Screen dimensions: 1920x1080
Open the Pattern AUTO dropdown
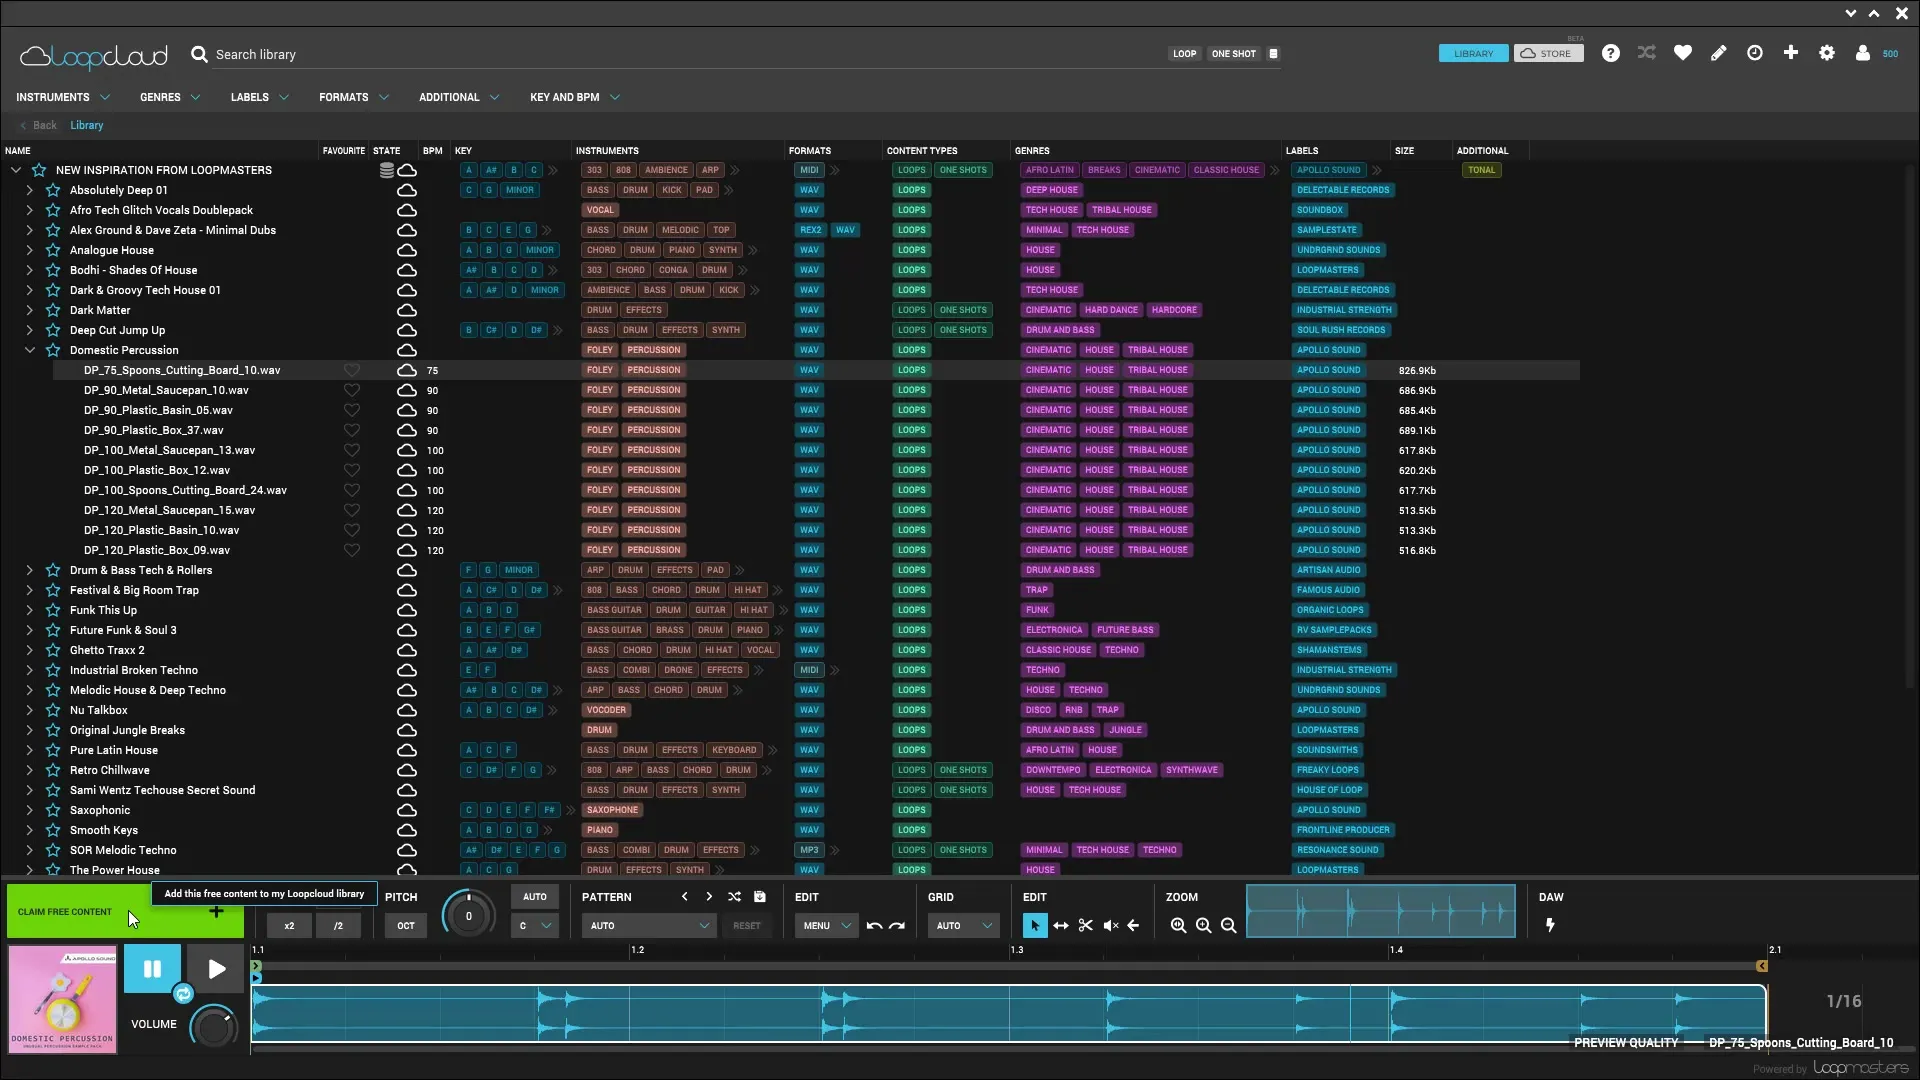pos(648,925)
